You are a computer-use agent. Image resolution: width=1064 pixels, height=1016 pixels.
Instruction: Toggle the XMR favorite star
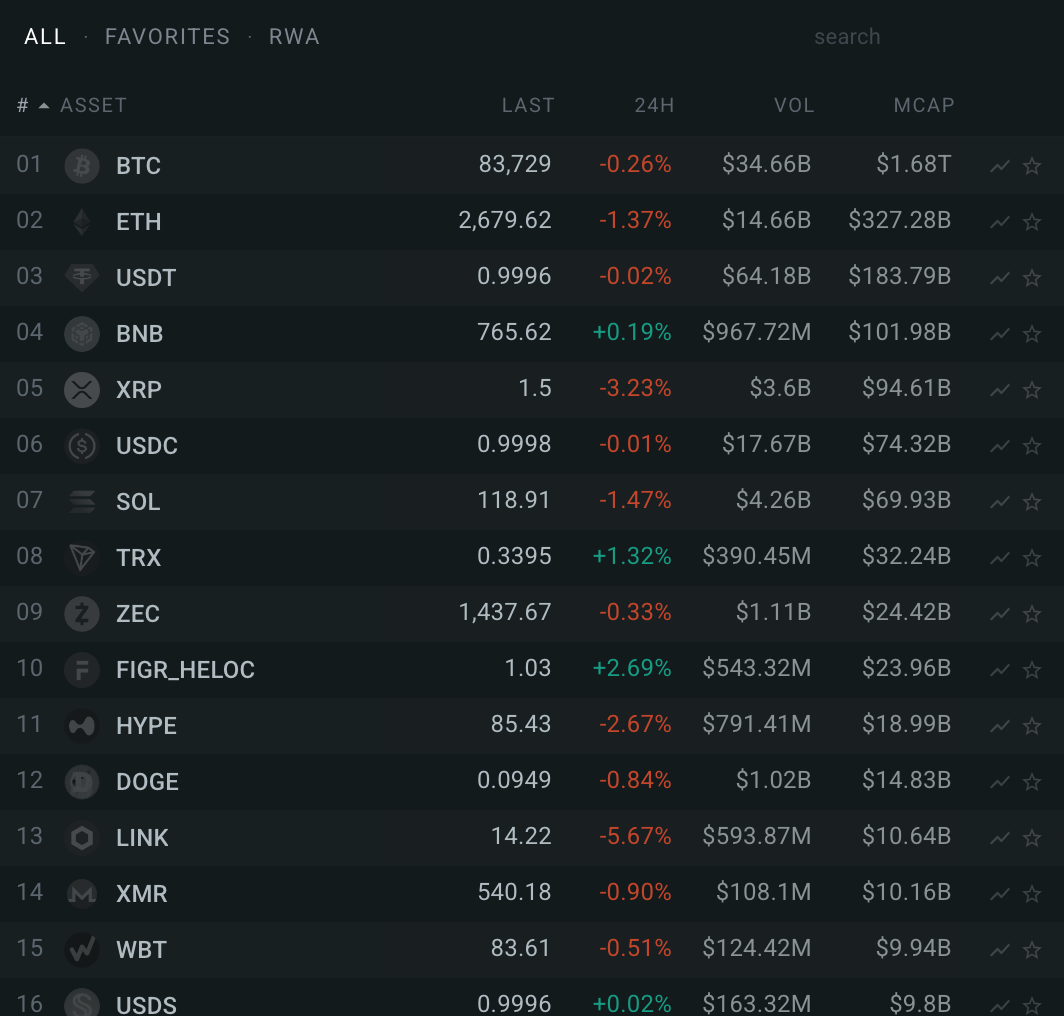click(1031, 894)
